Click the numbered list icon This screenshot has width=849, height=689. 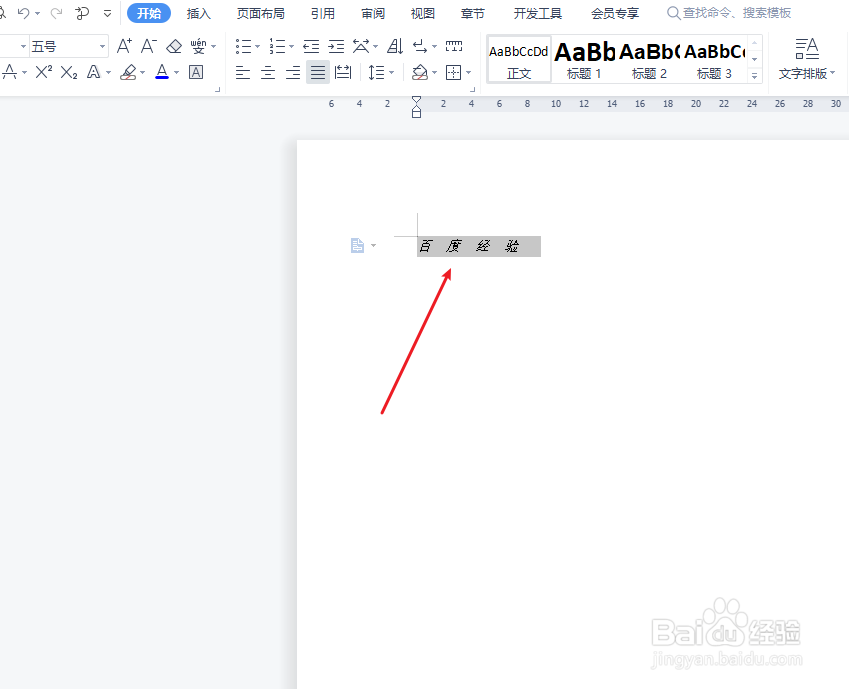277,47
